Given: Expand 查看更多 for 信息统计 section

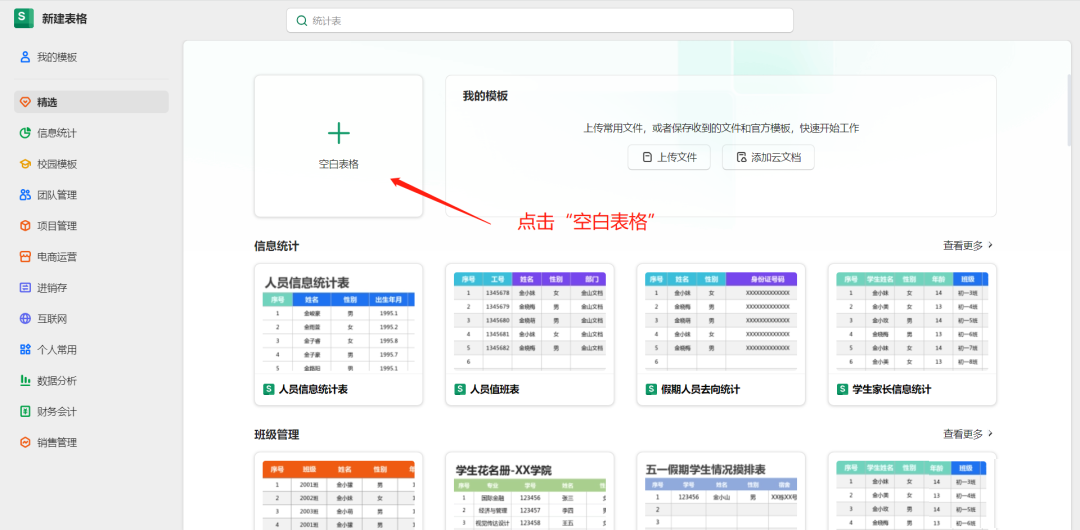Looking at the screenshot, I should click(968, 245).
